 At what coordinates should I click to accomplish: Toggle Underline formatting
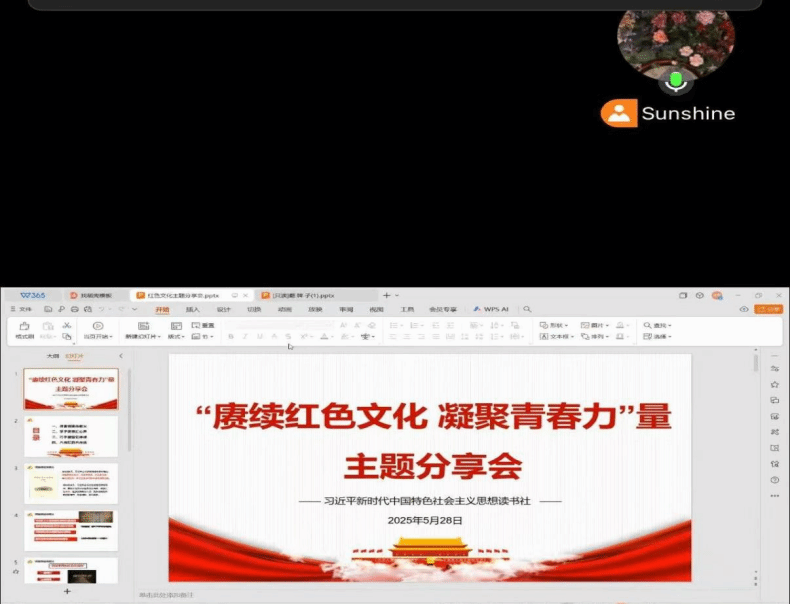(259, 337)
